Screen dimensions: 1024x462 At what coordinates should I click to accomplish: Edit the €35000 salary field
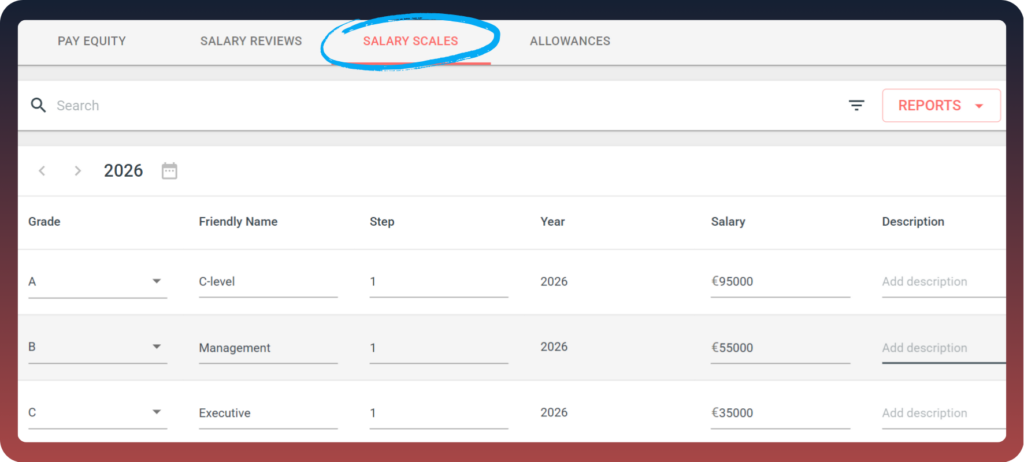coord(780,412)
